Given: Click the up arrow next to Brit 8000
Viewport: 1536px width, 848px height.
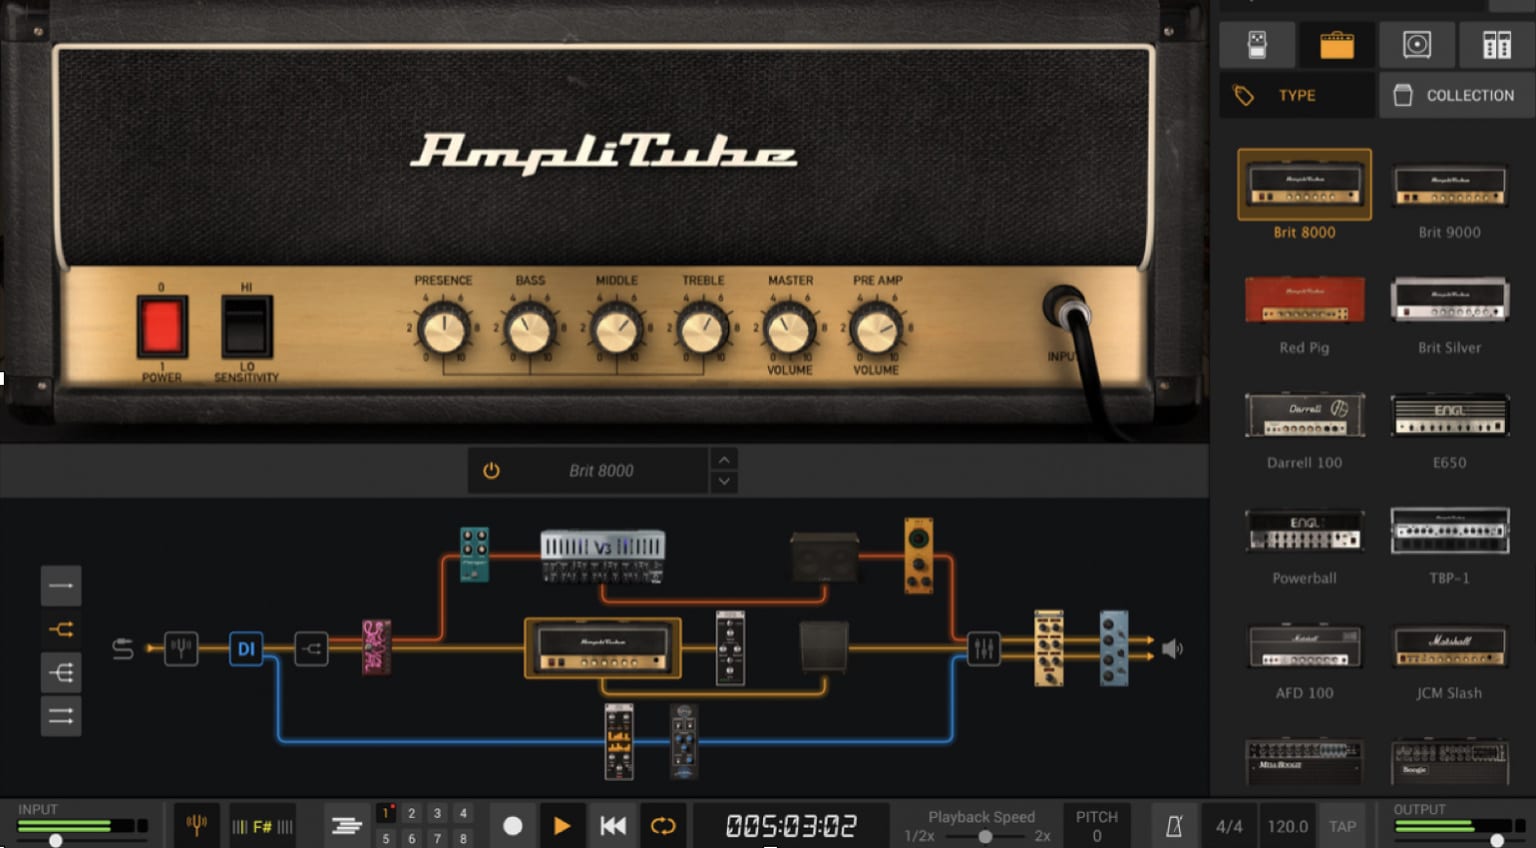Looking at the screenshot, I should click(724, 459).
